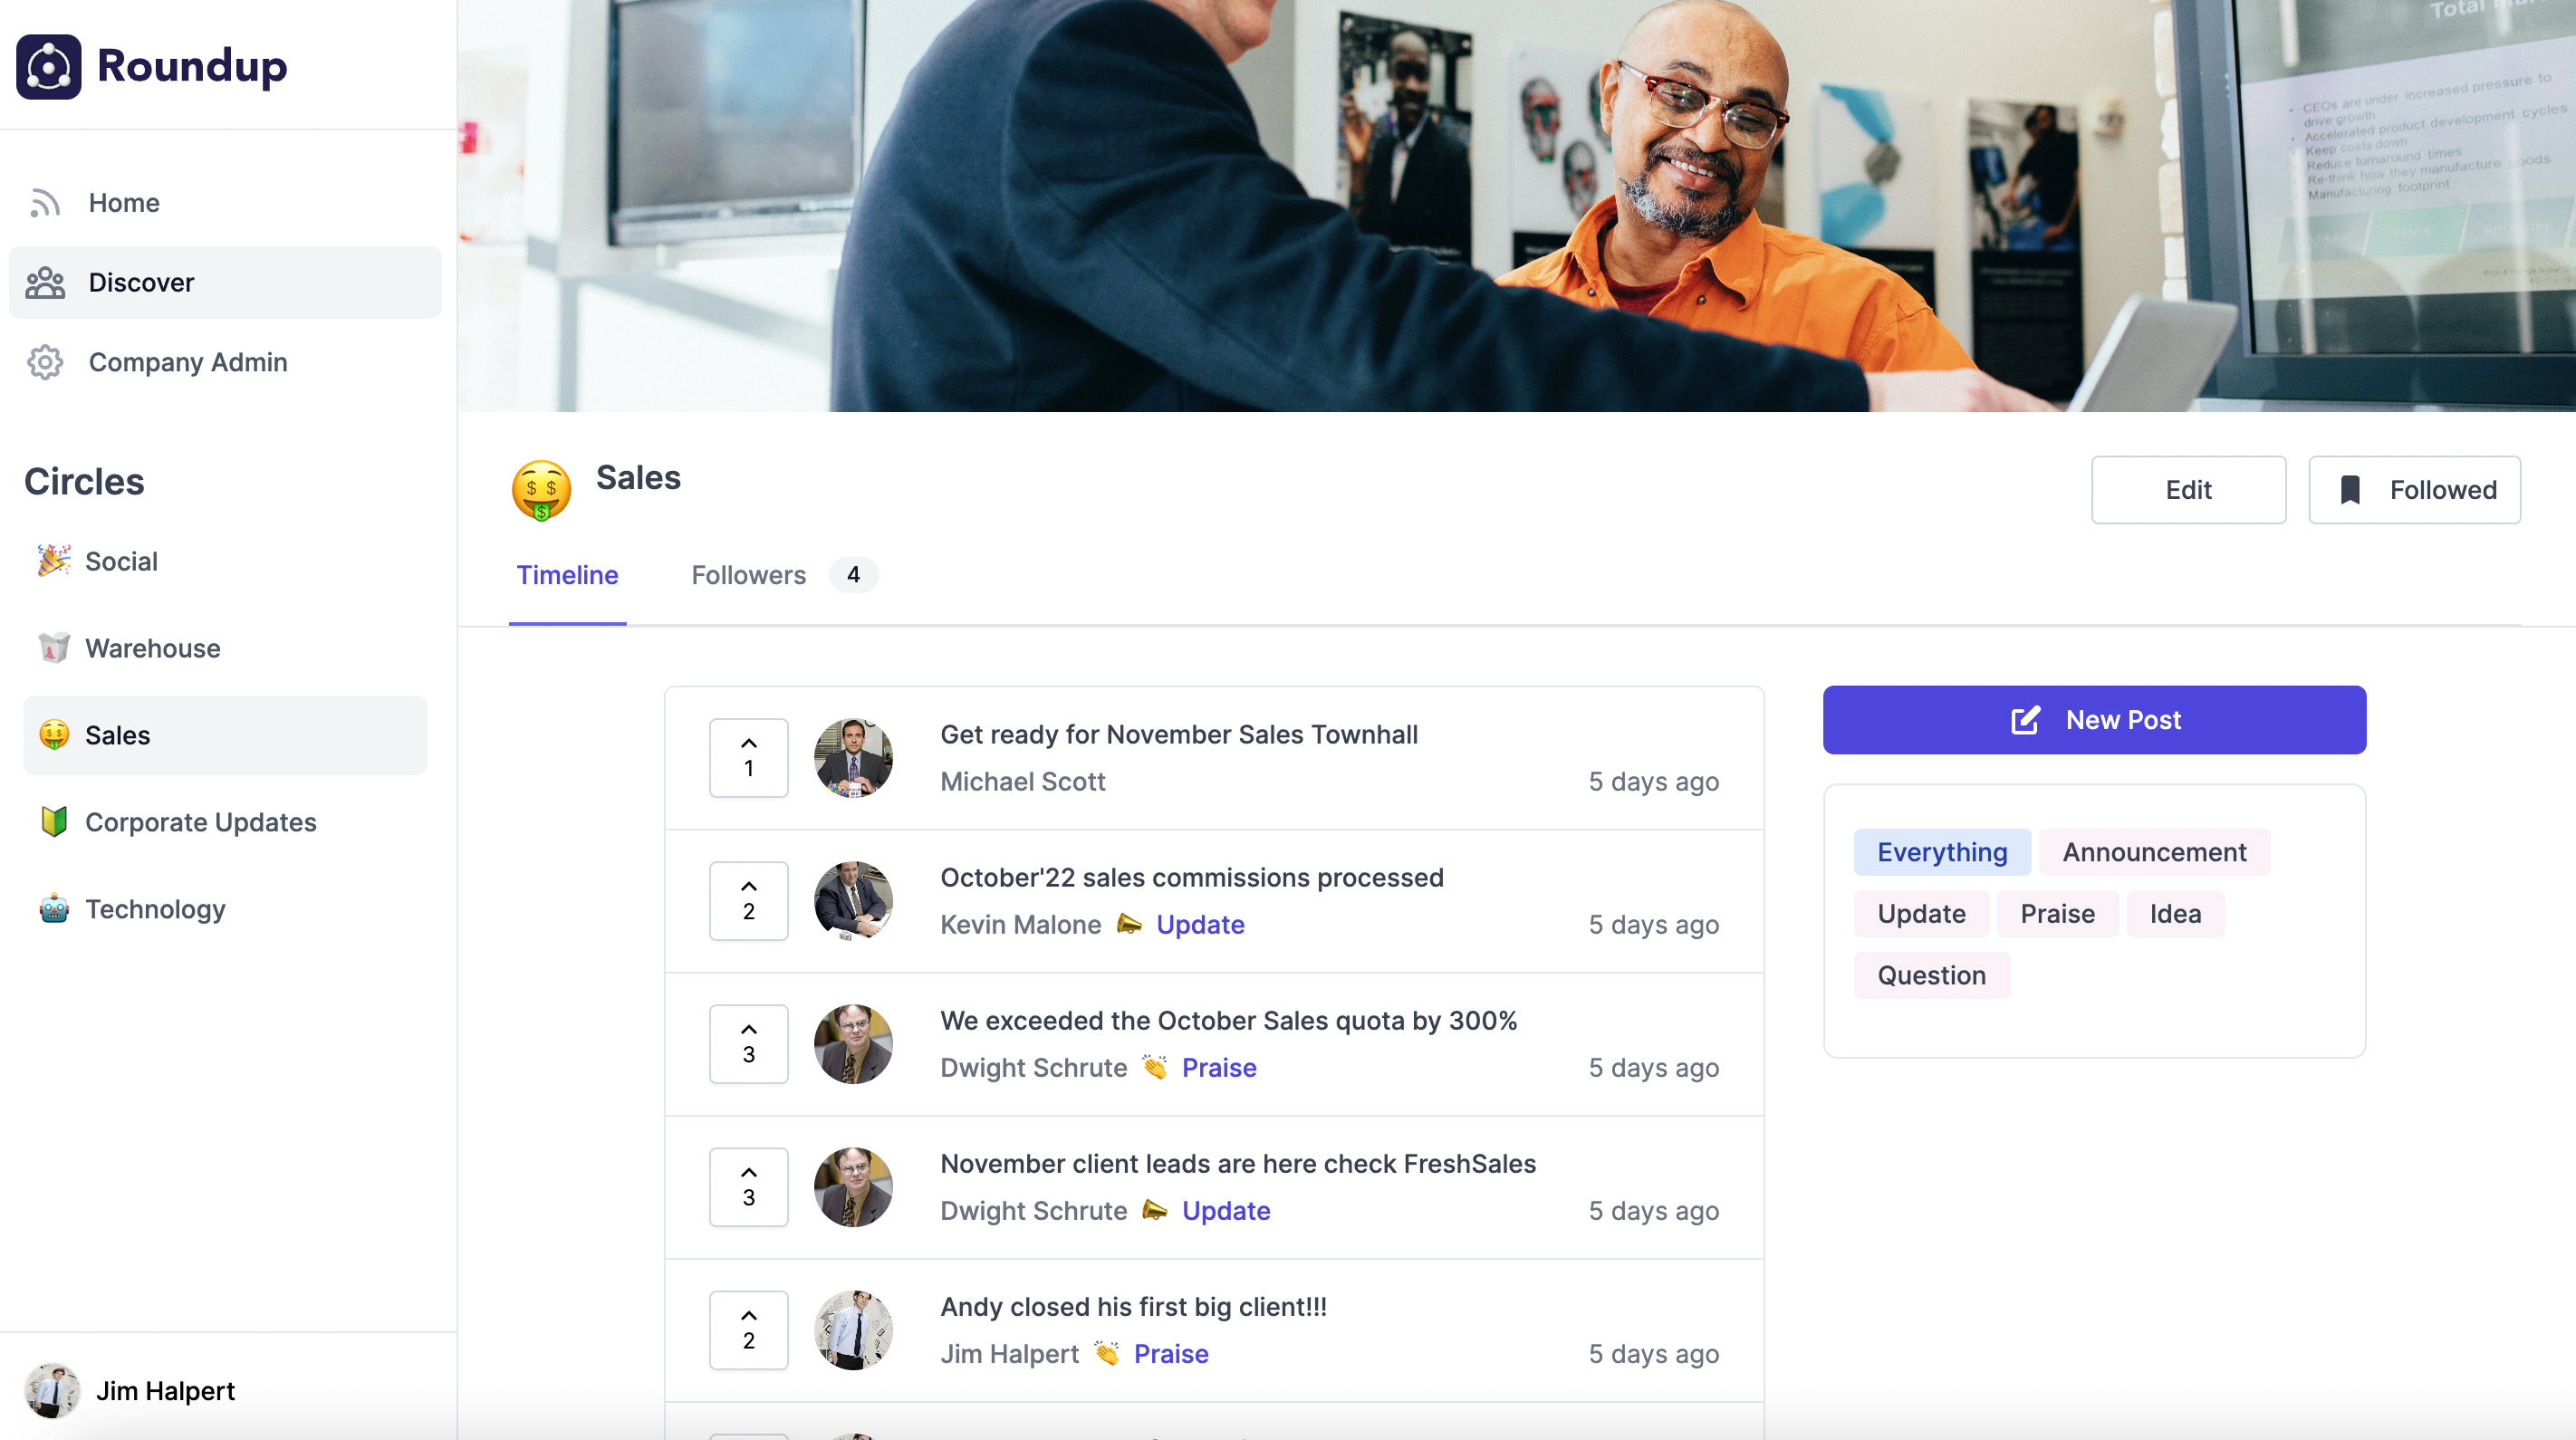Open Home feed icon in sidebar
This screenshot has width=2576, height=1440.
pos(45,203)
